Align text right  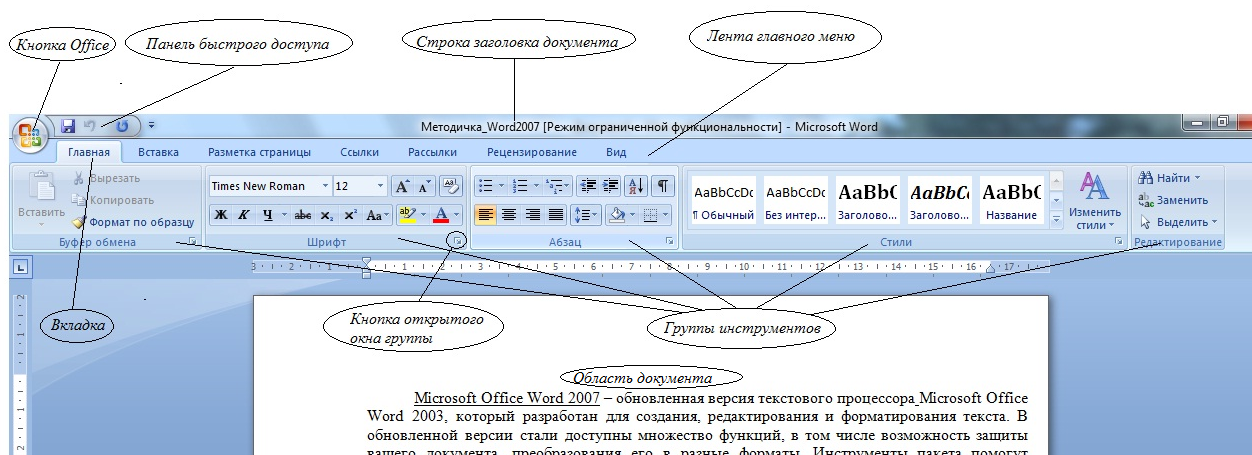coord(533,214)
